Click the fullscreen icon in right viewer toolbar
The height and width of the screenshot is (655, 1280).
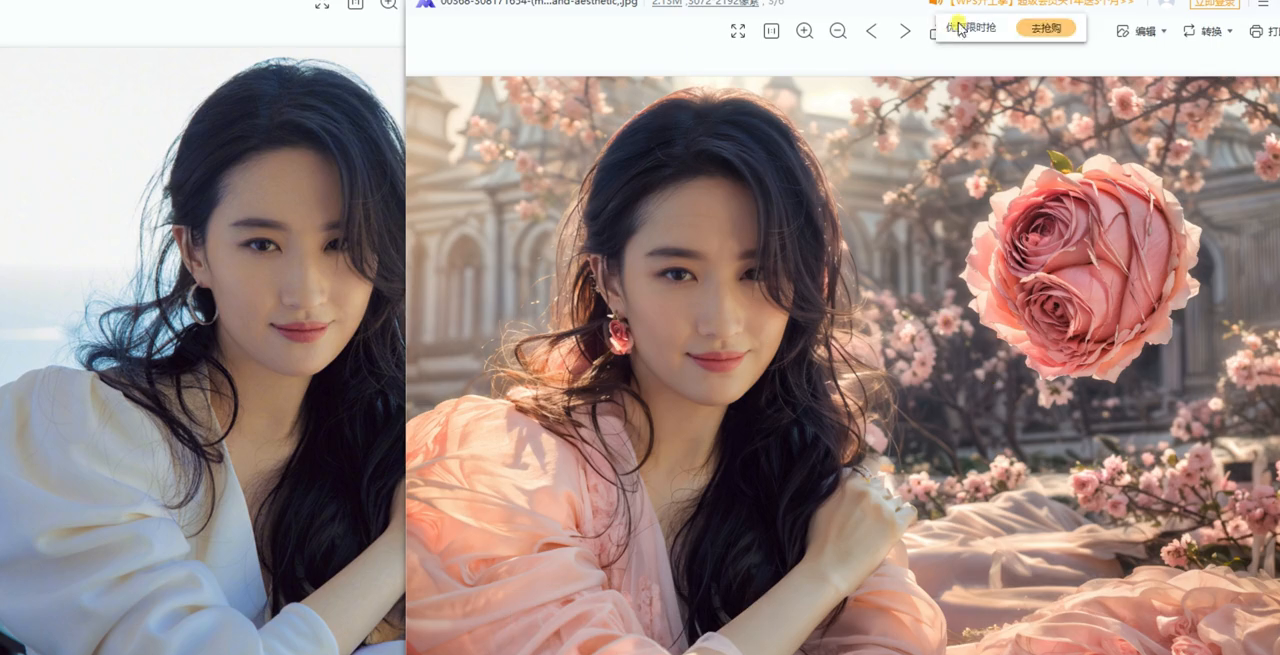tap(738, 31)
